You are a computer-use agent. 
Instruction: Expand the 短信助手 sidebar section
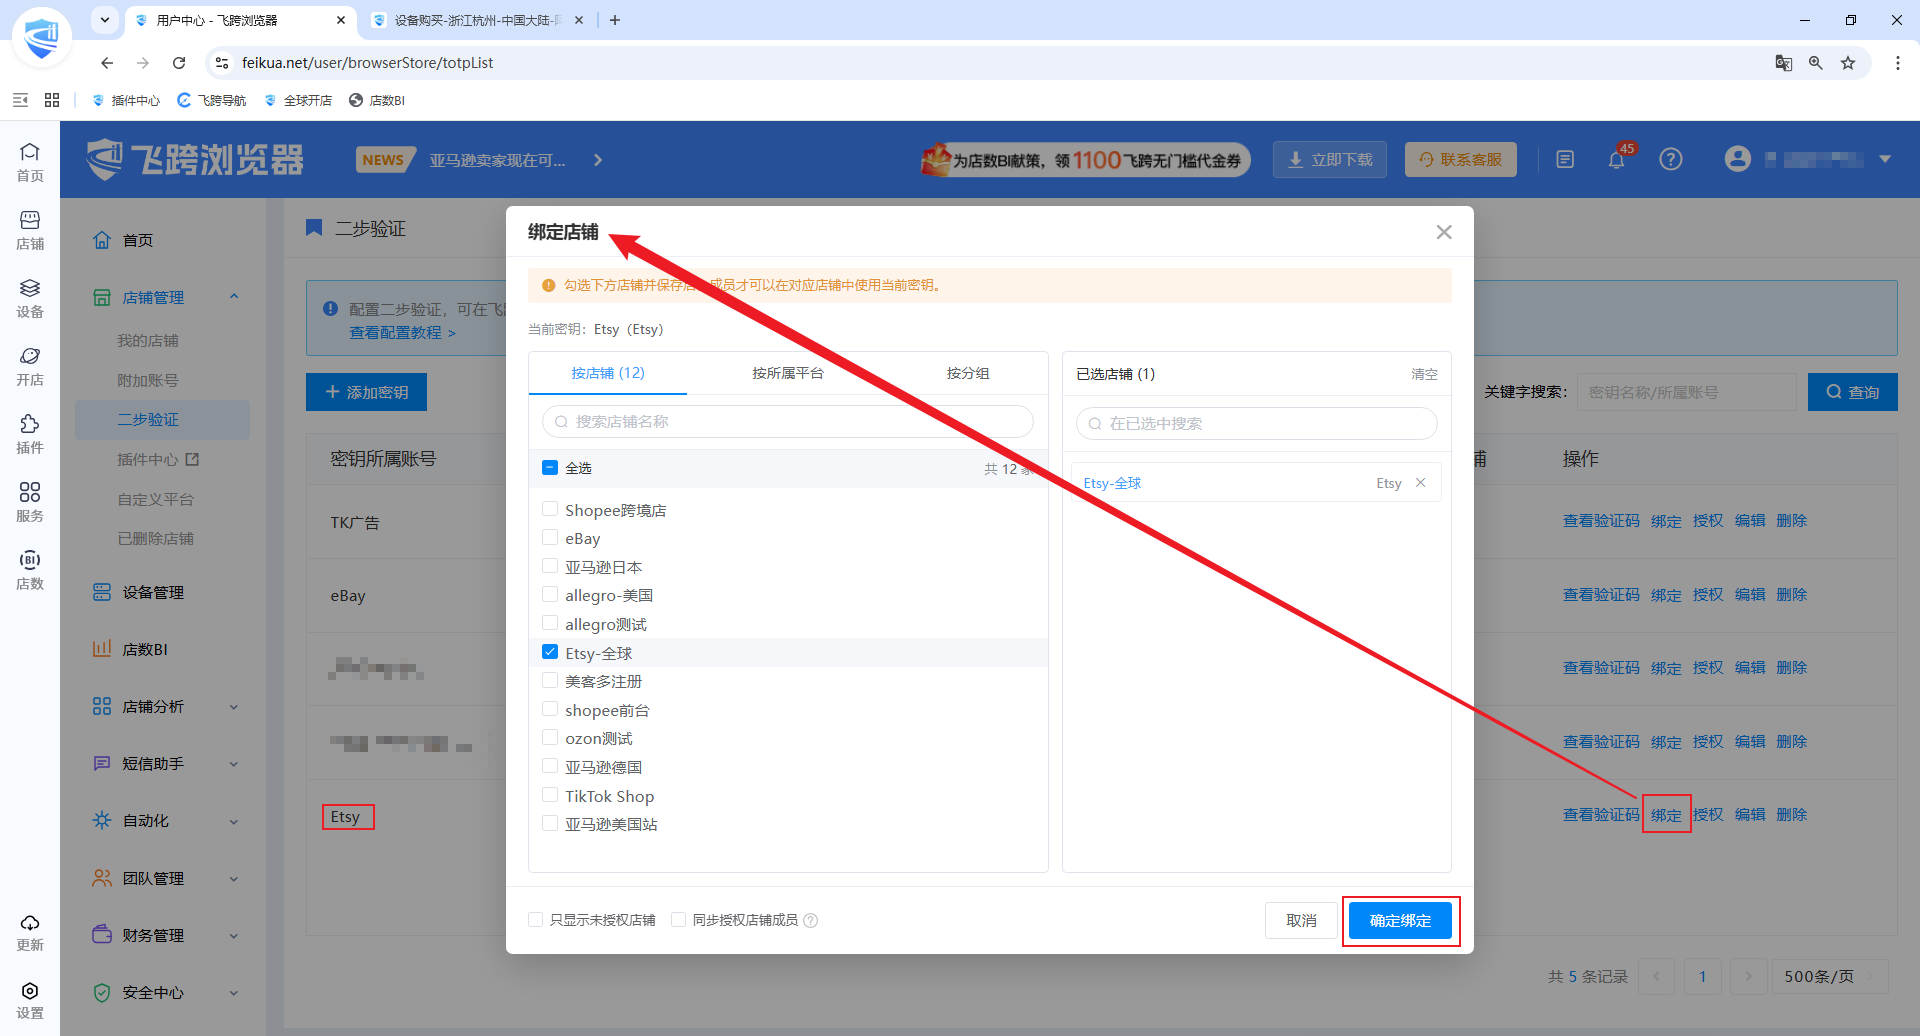coord(234,764)
